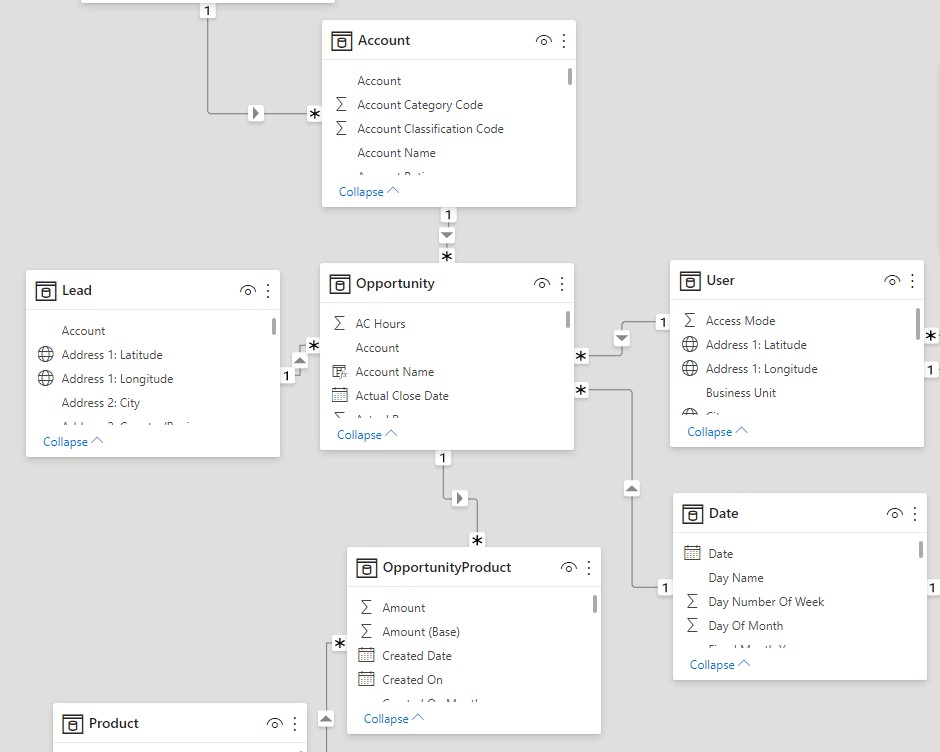Collapse the User table fields
Image resolution: width=940 pixels, height=752 pixels.
tap(709, 431)
